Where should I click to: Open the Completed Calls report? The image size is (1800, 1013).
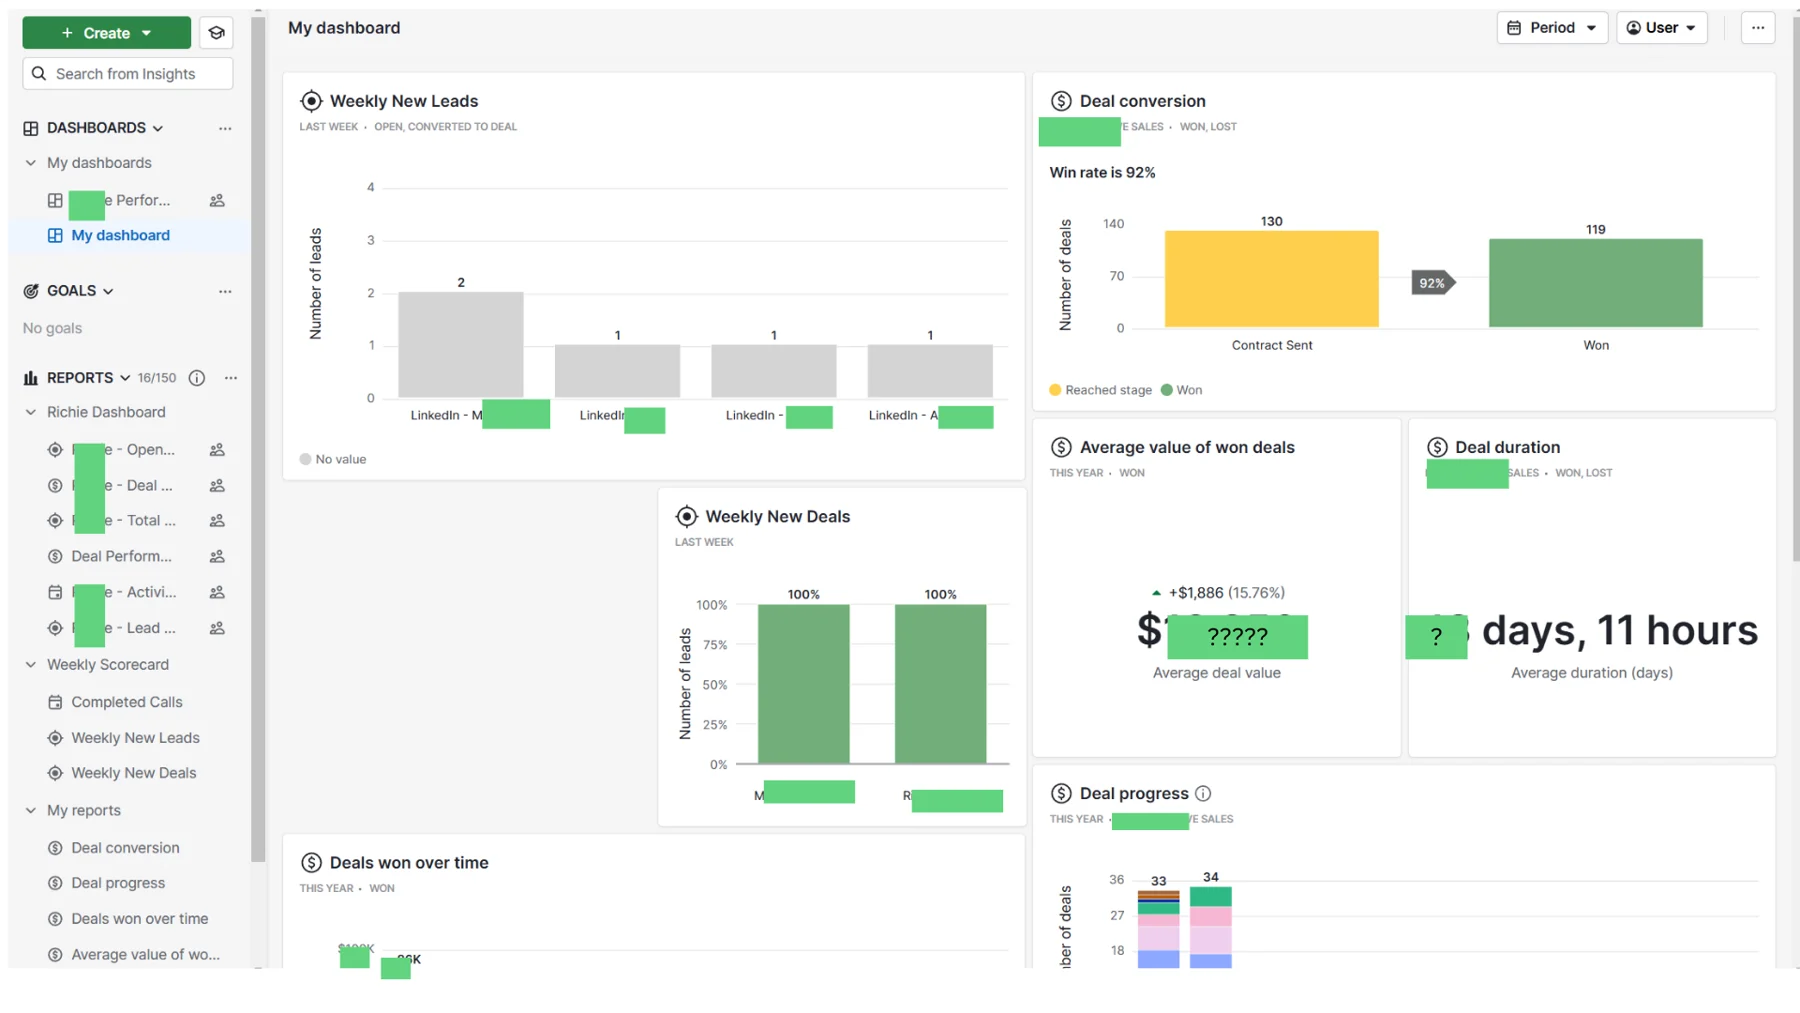[x=127, y=702]
